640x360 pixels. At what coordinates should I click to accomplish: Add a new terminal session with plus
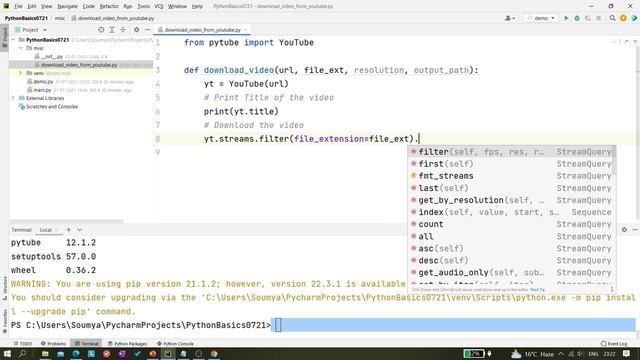69,230
